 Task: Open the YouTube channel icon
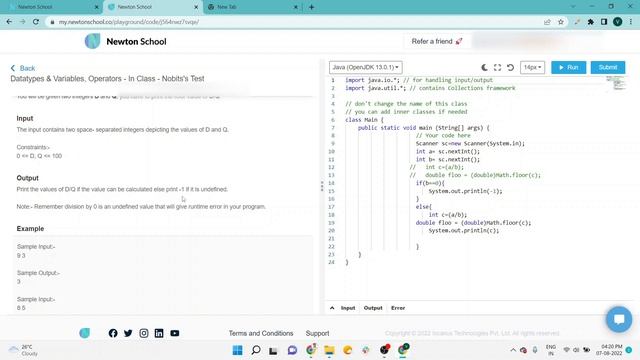click(175, 333)
